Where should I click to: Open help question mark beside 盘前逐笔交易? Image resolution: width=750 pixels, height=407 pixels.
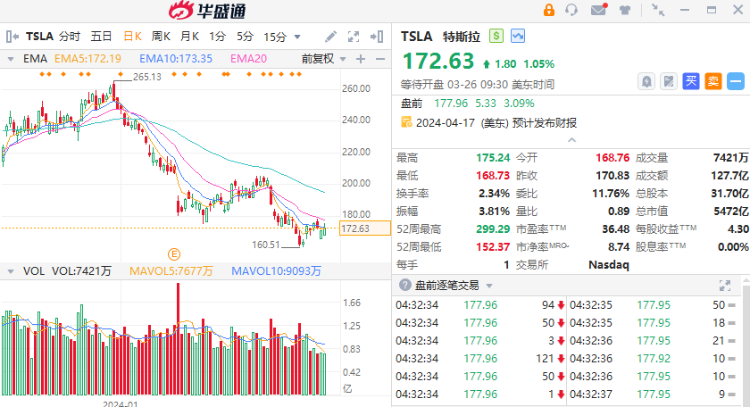(x=405, y=286)
